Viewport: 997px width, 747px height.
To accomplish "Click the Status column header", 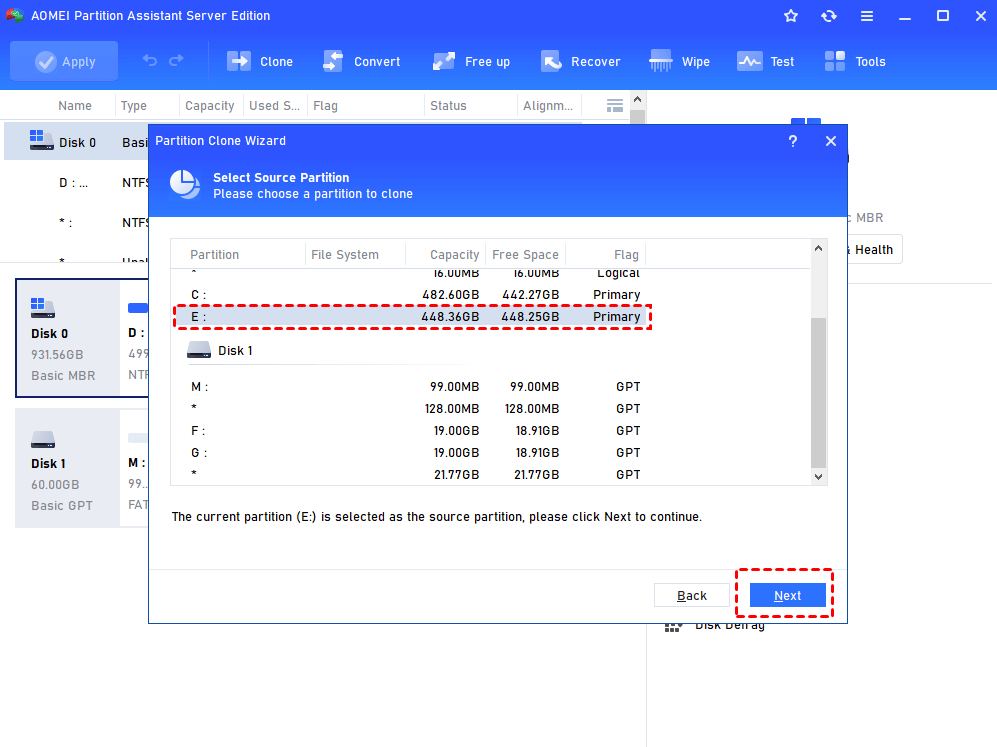I will coord(448,106).
